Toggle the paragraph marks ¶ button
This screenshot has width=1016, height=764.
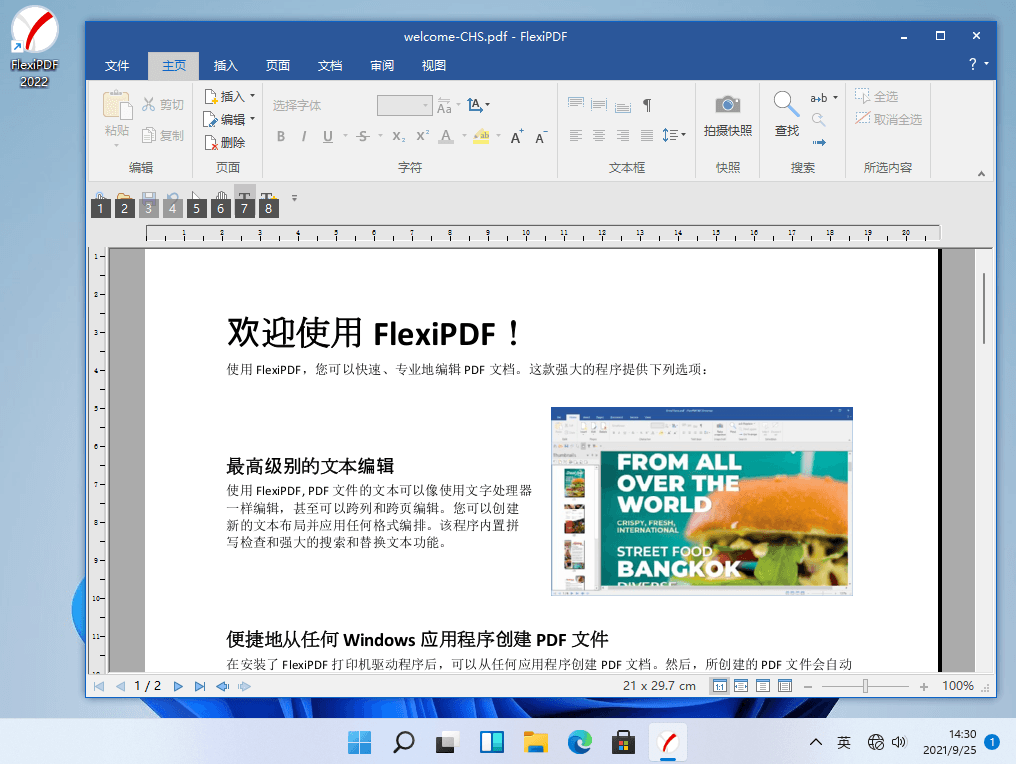tap(647, 105)
